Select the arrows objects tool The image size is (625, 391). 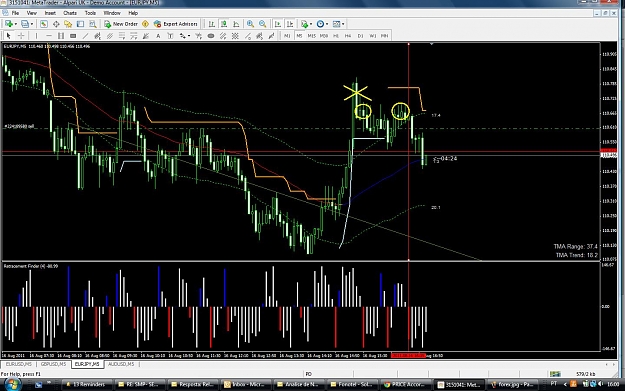(x=183, y=36)
